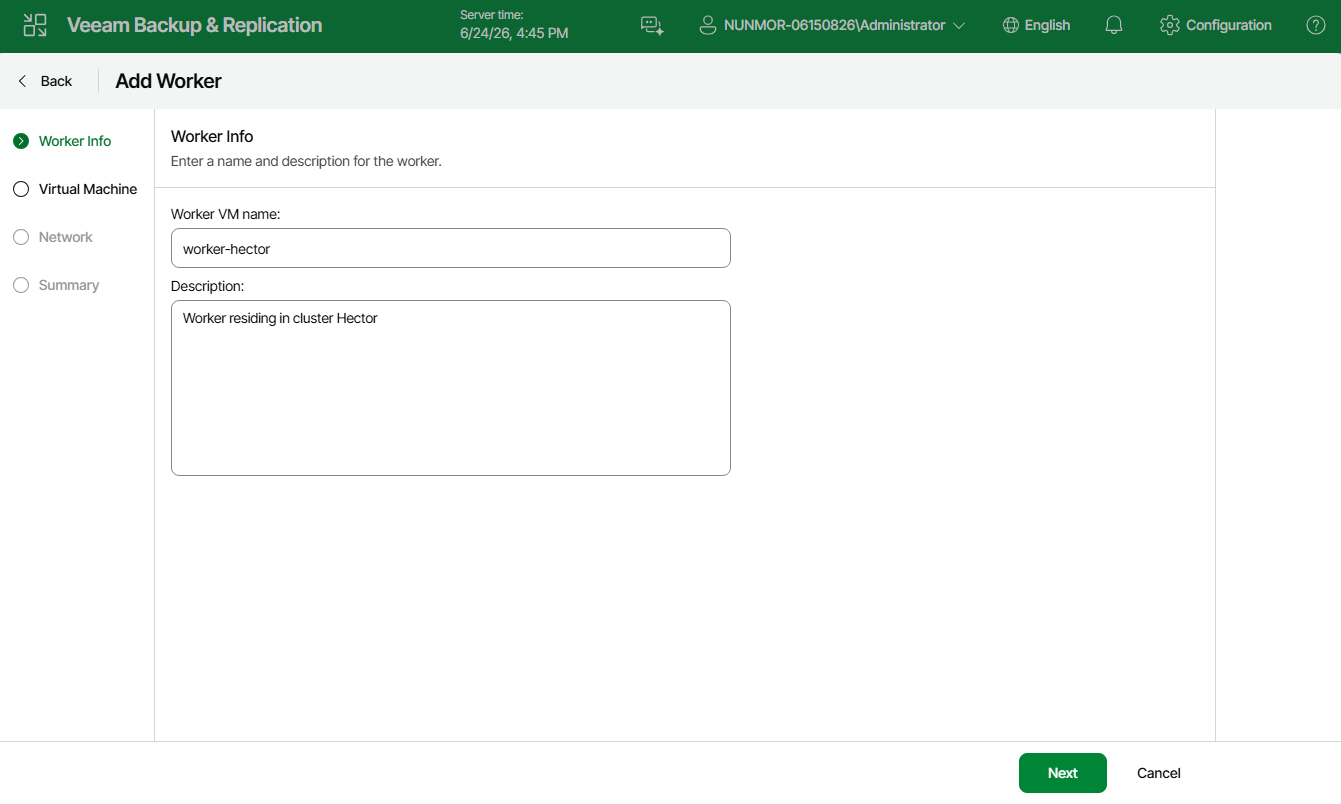Select the Network step
Viewport: 1341px width, 804px height.
click(x=53, y=237)
